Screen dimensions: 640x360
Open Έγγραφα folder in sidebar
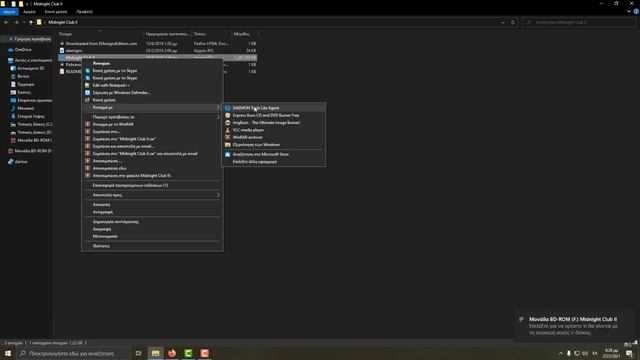pyautogui.click(x=22, y=84)
